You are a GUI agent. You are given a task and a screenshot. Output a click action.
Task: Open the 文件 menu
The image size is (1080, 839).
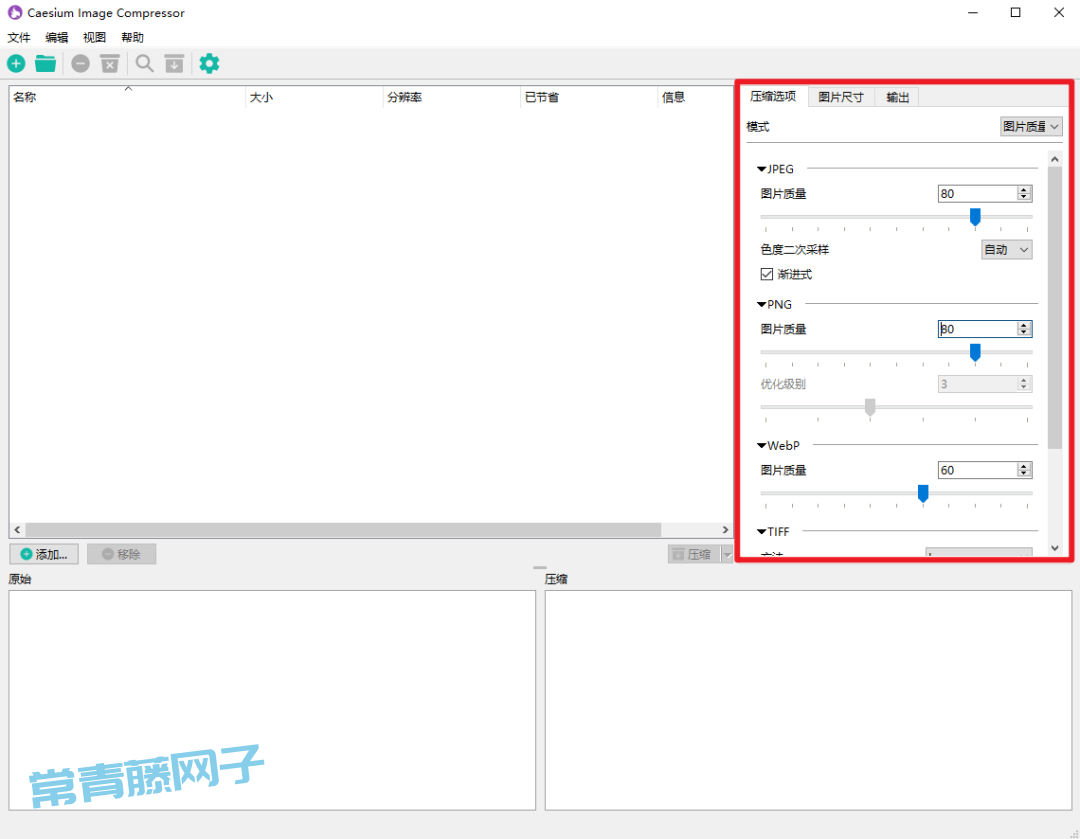pyautogui.click(x=19, y=38)
